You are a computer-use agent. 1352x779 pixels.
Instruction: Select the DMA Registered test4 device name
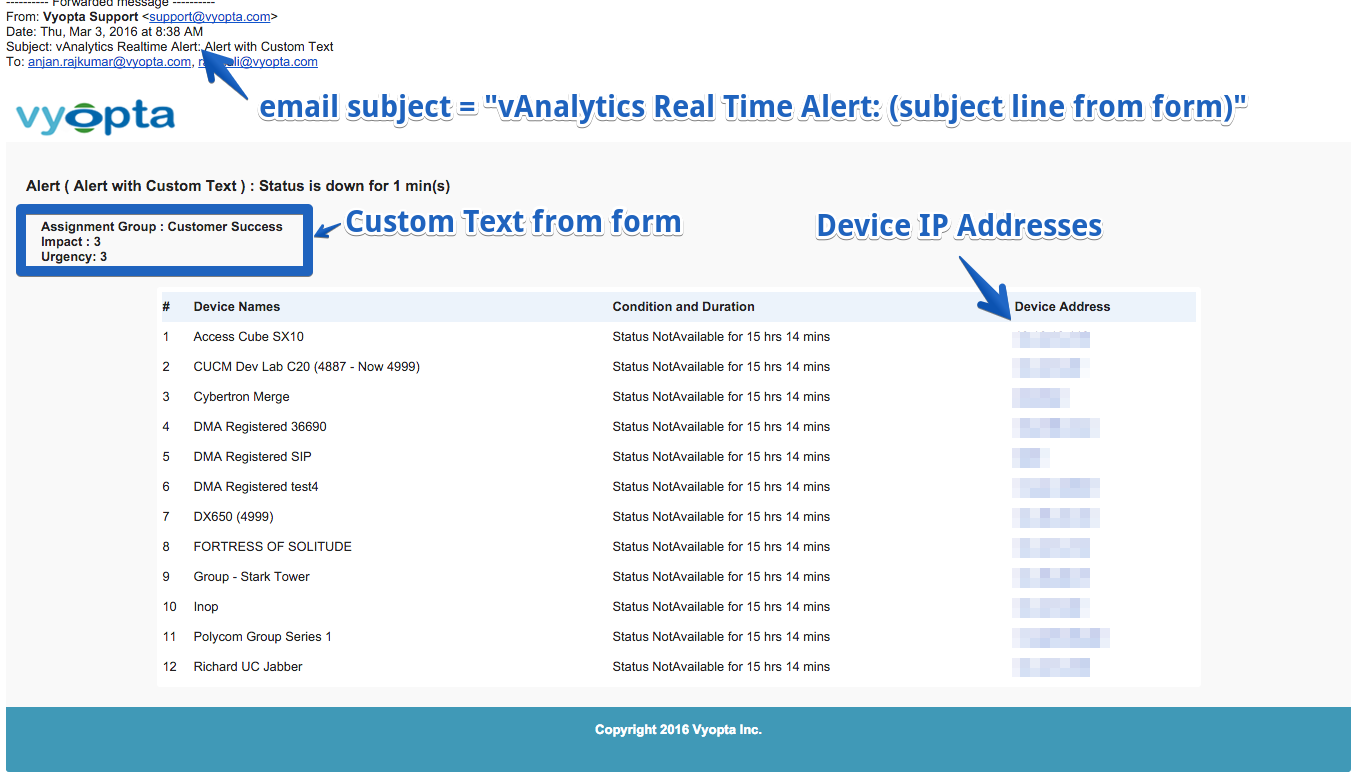tap(256, 487)
